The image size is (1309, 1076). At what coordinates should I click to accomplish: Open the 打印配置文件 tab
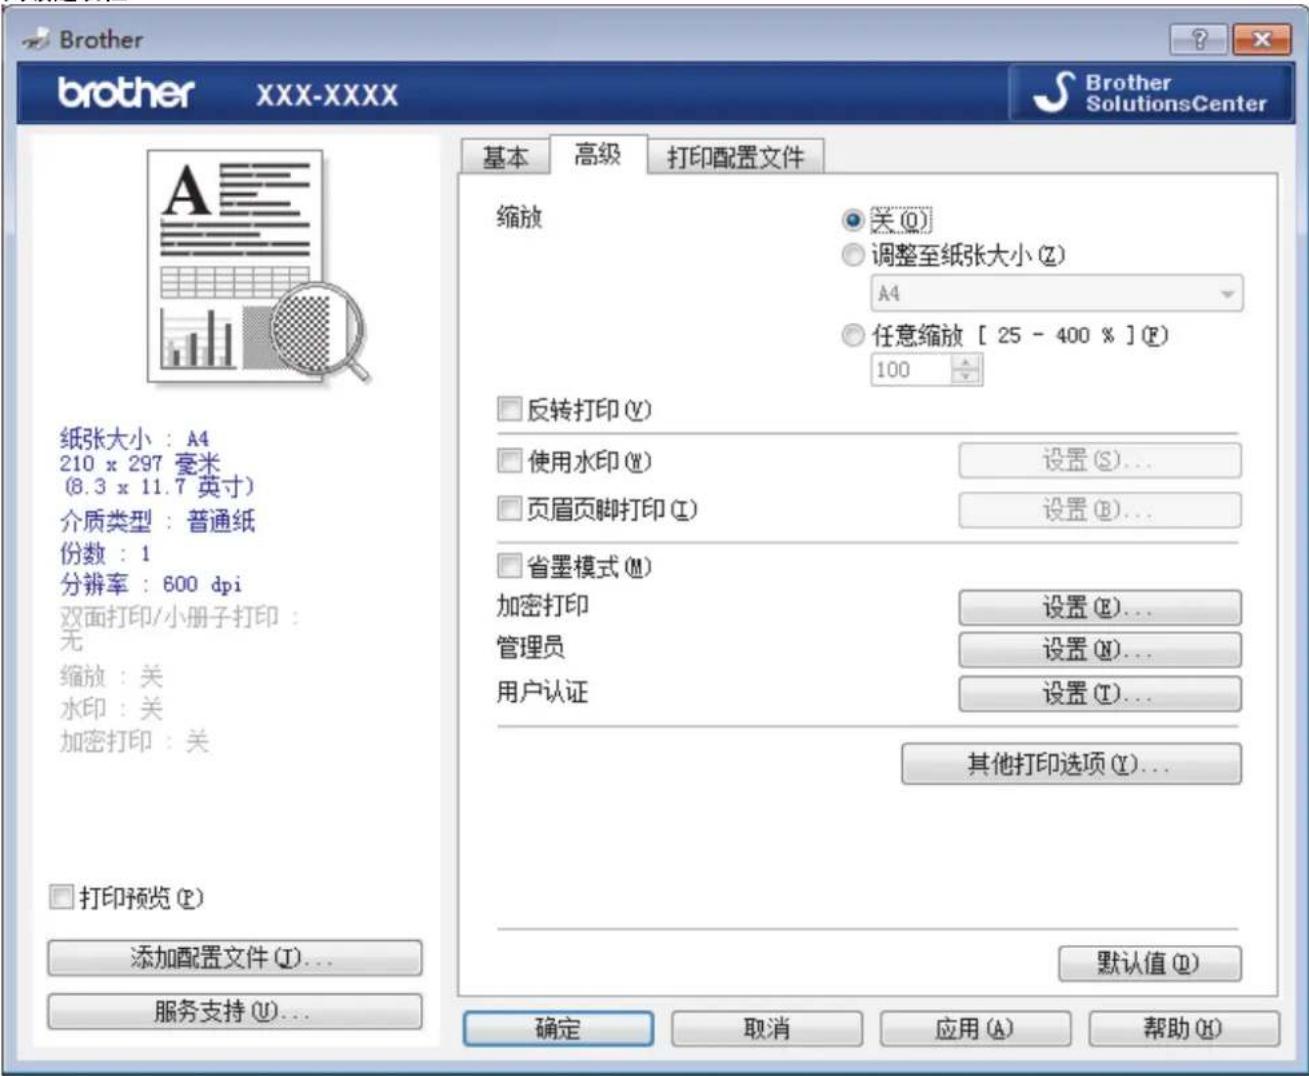click(736, 156)
